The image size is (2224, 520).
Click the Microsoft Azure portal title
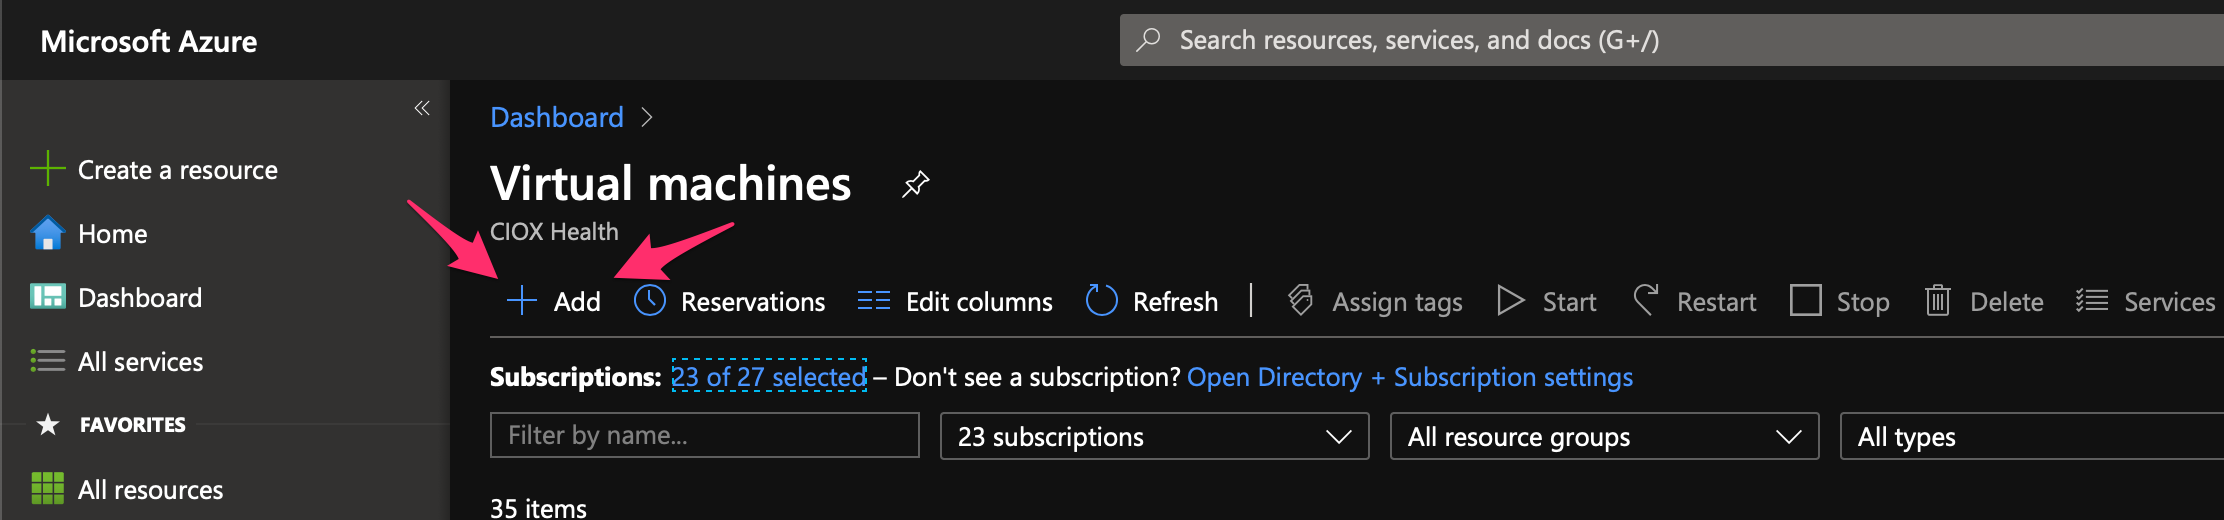click(x=149, y=41)
